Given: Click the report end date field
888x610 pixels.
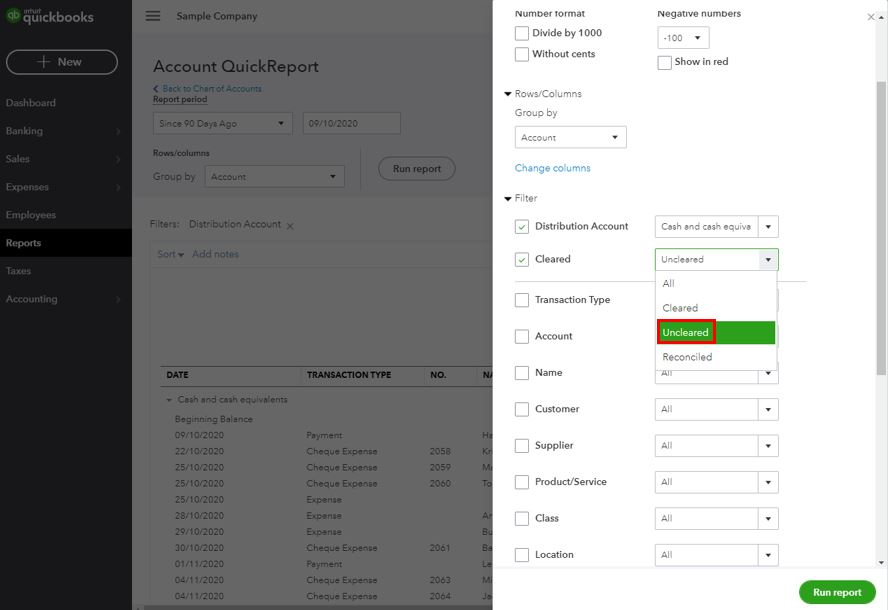Looking at the screenshot, I should pos(351,124).
